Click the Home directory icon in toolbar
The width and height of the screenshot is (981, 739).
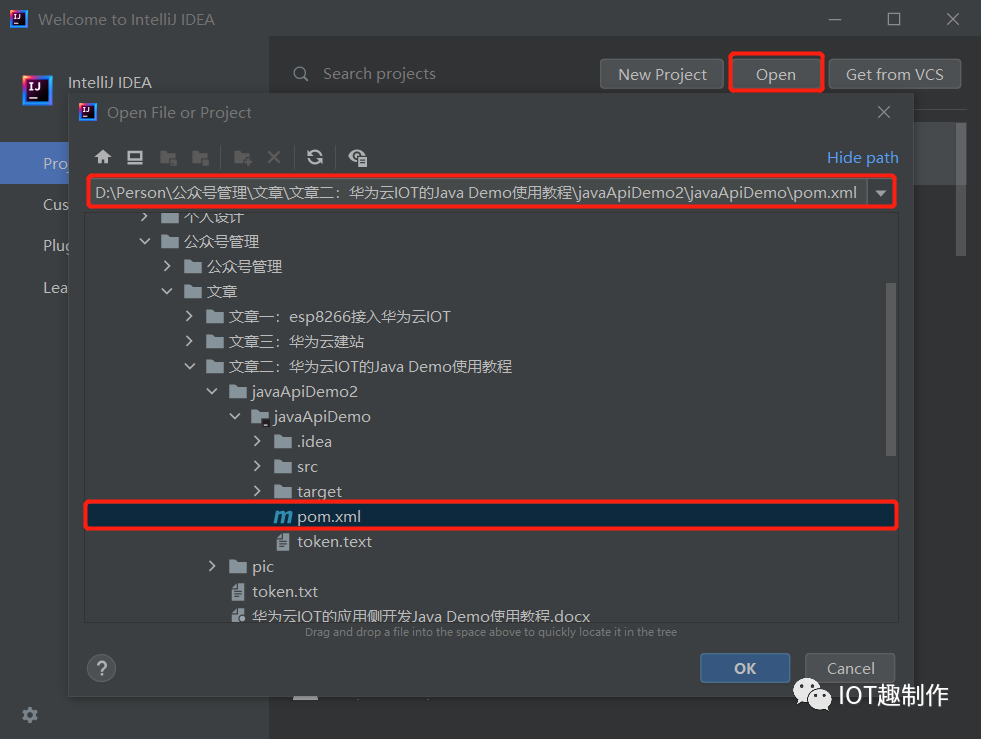coord(101,157)
